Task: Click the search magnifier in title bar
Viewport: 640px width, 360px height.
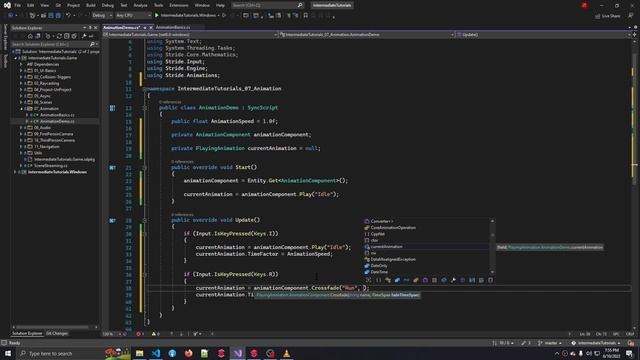Action: tap(300, 5)
